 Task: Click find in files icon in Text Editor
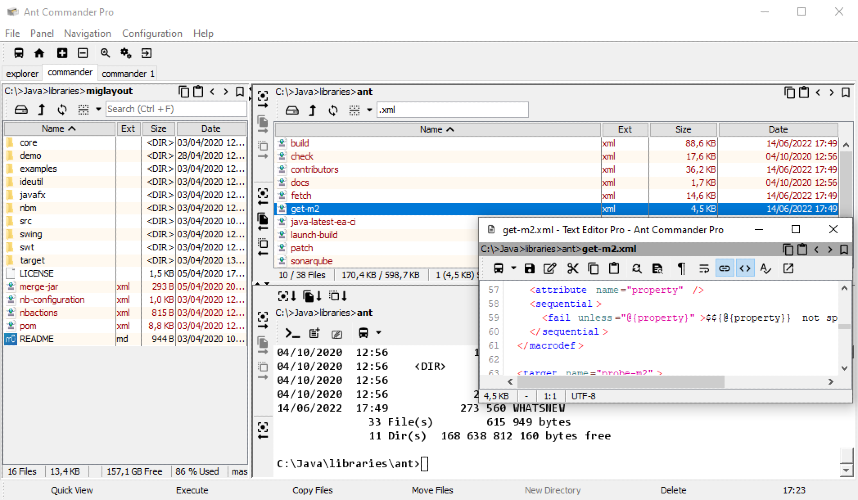pos(657,269)
